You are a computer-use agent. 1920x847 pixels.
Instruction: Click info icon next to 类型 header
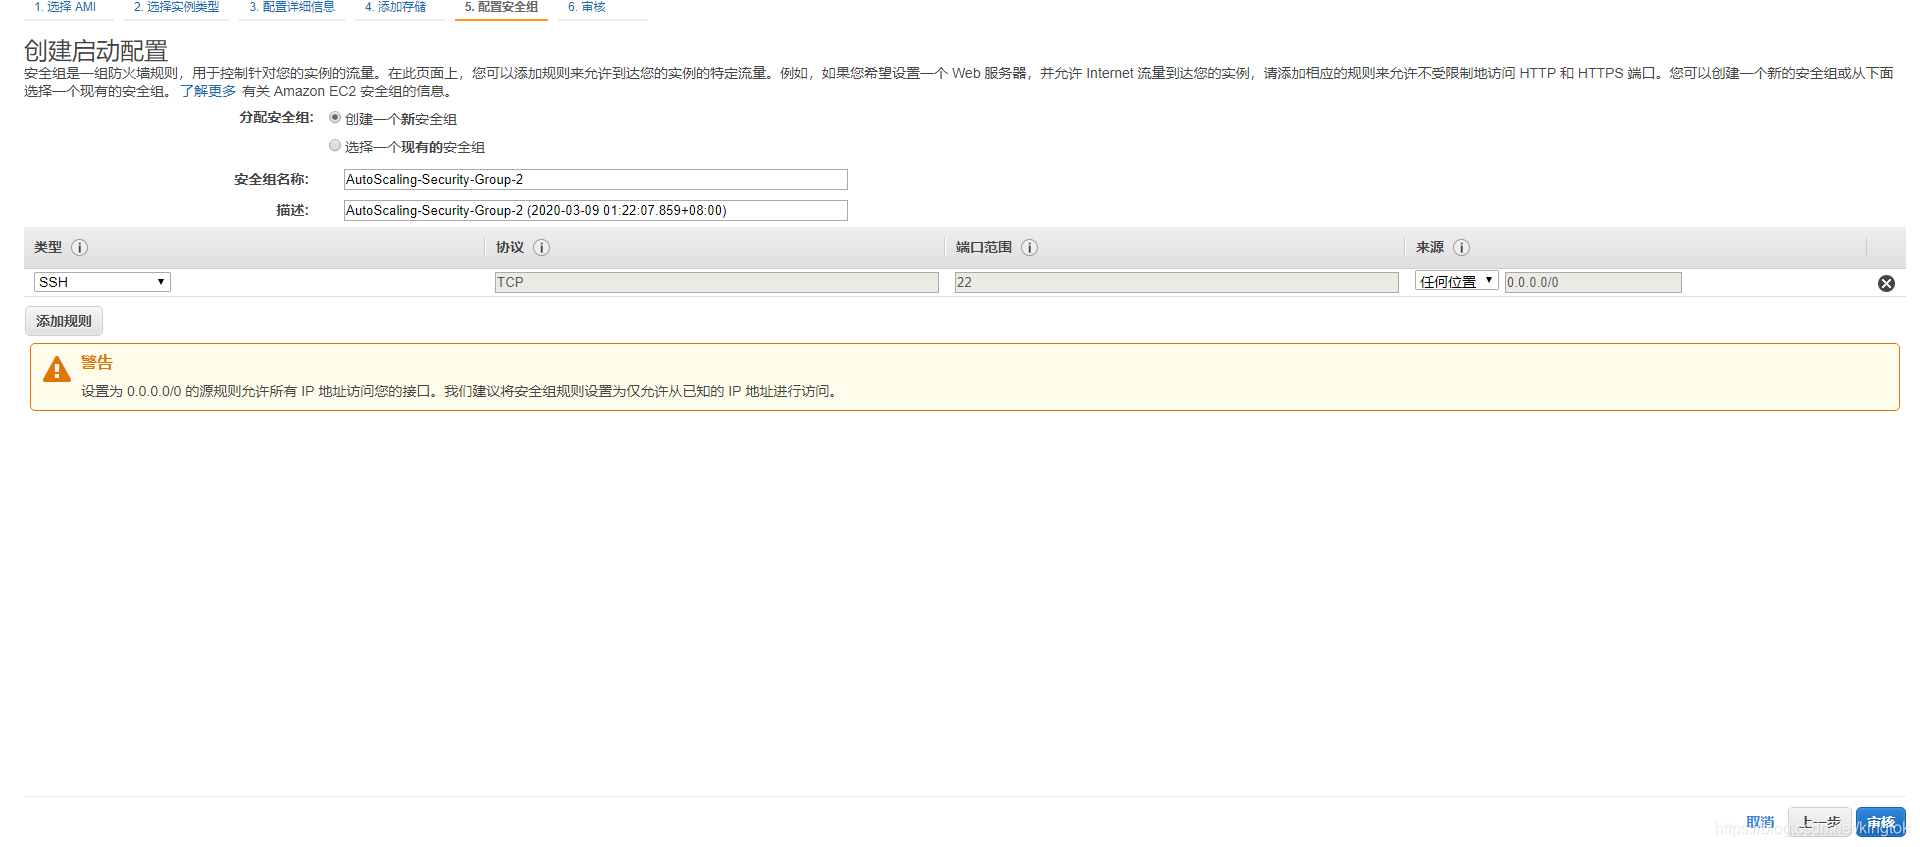coord(80,247)
